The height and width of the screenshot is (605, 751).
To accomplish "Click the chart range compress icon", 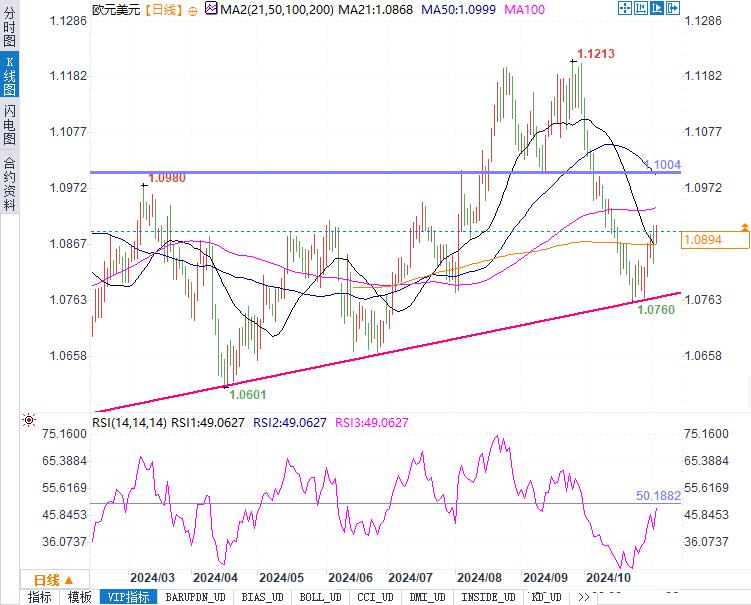I will pyautogui.click(x=640, y=8).
